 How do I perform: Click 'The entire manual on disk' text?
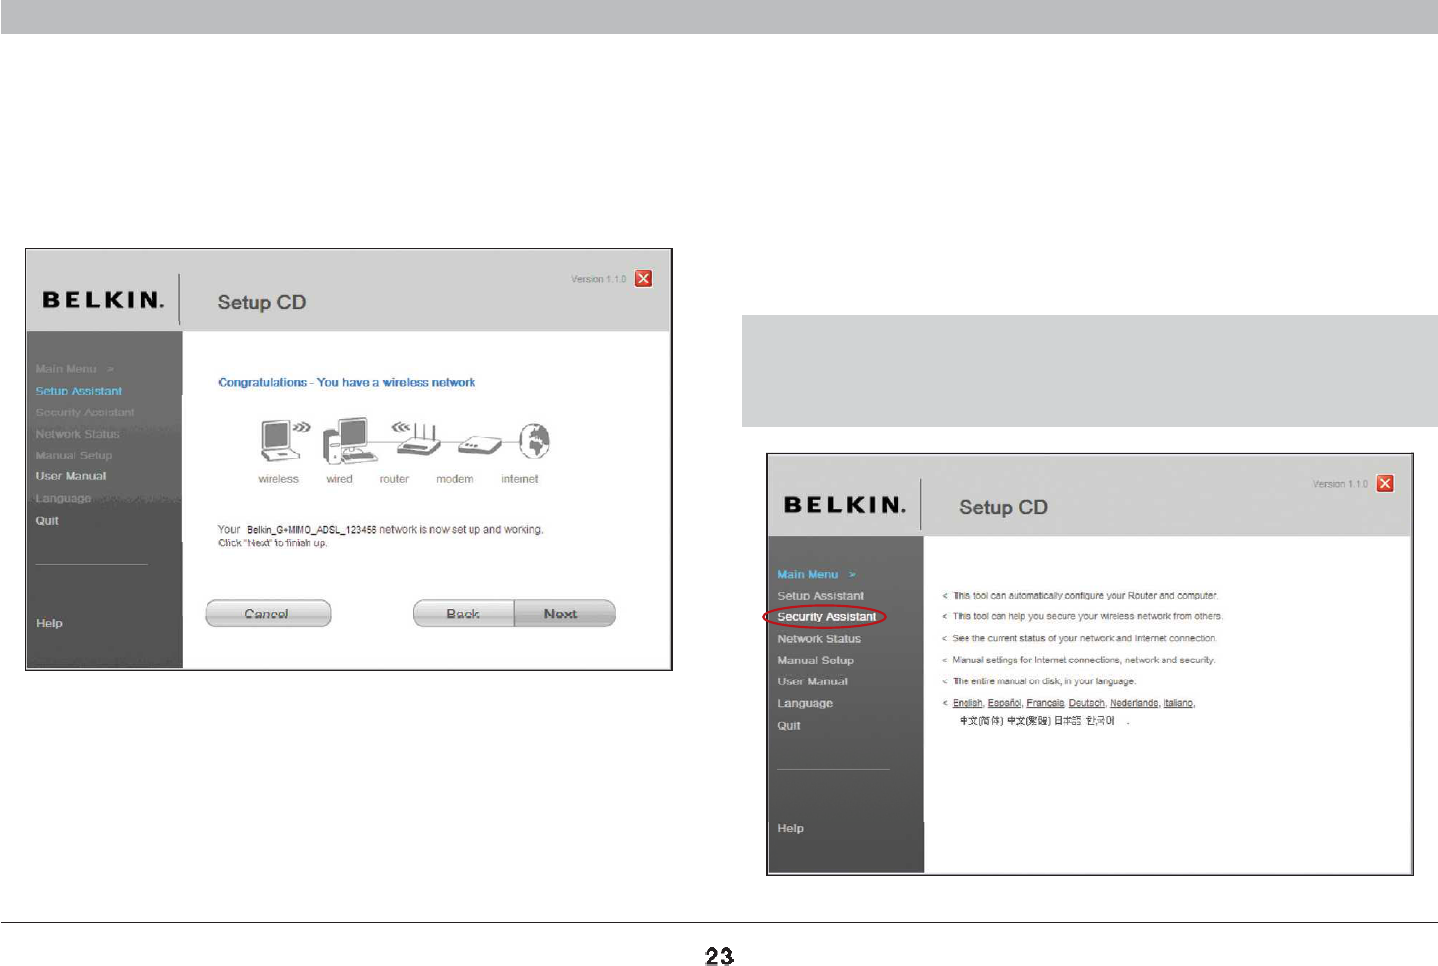[x=1044, y=681]
